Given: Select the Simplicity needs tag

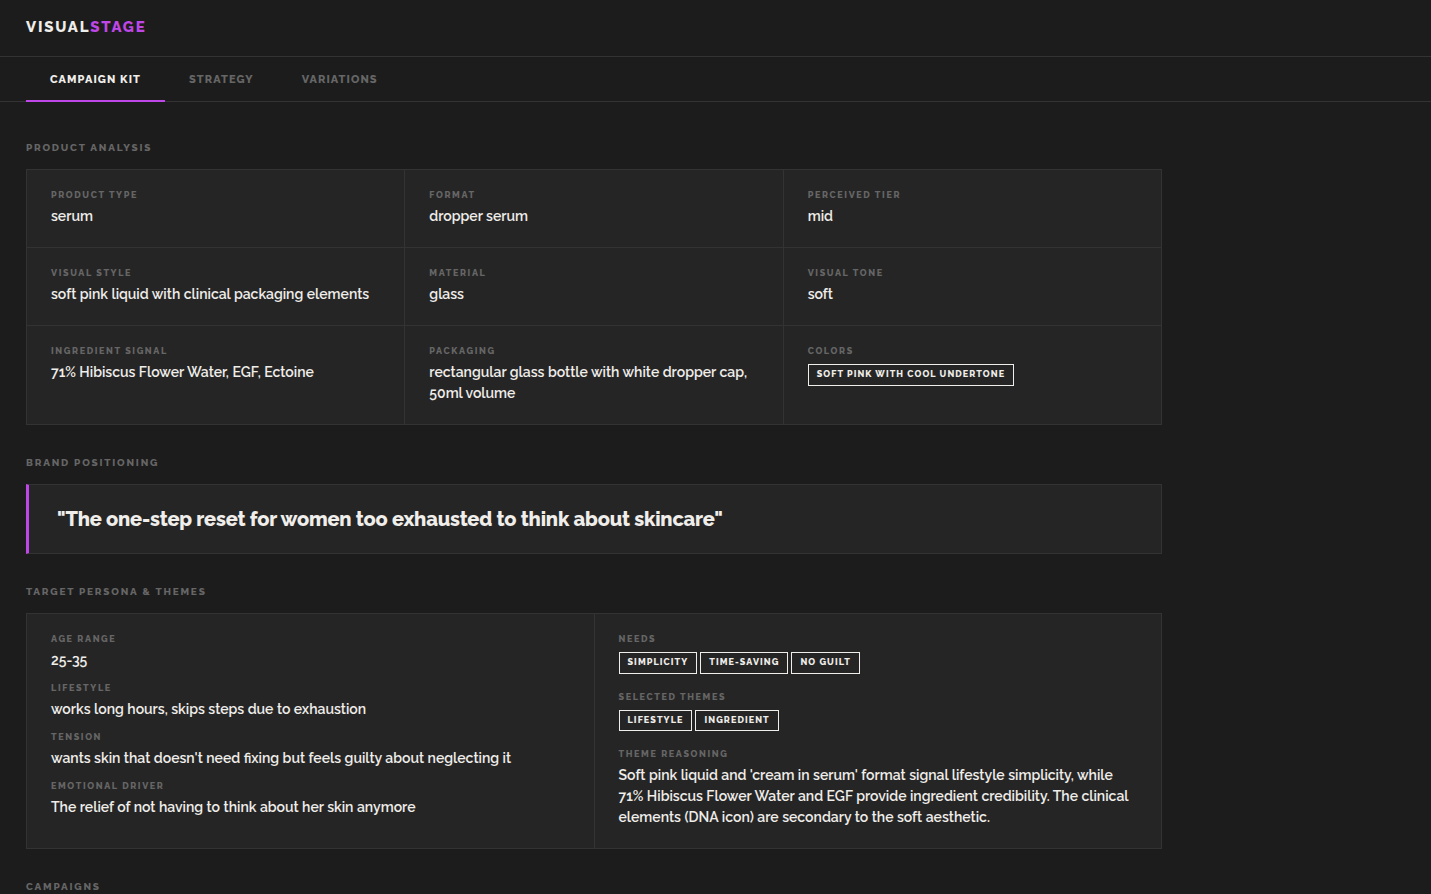Looking at the screenshot, I should point(657,662).
